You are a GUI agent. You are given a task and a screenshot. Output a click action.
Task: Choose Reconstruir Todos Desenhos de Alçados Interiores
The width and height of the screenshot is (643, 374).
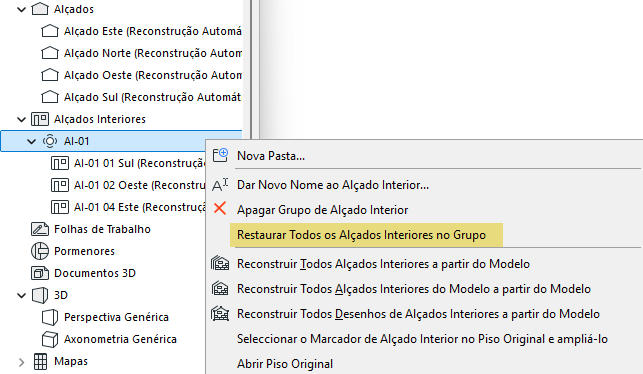pyautogui.click(x=418, y=314)
